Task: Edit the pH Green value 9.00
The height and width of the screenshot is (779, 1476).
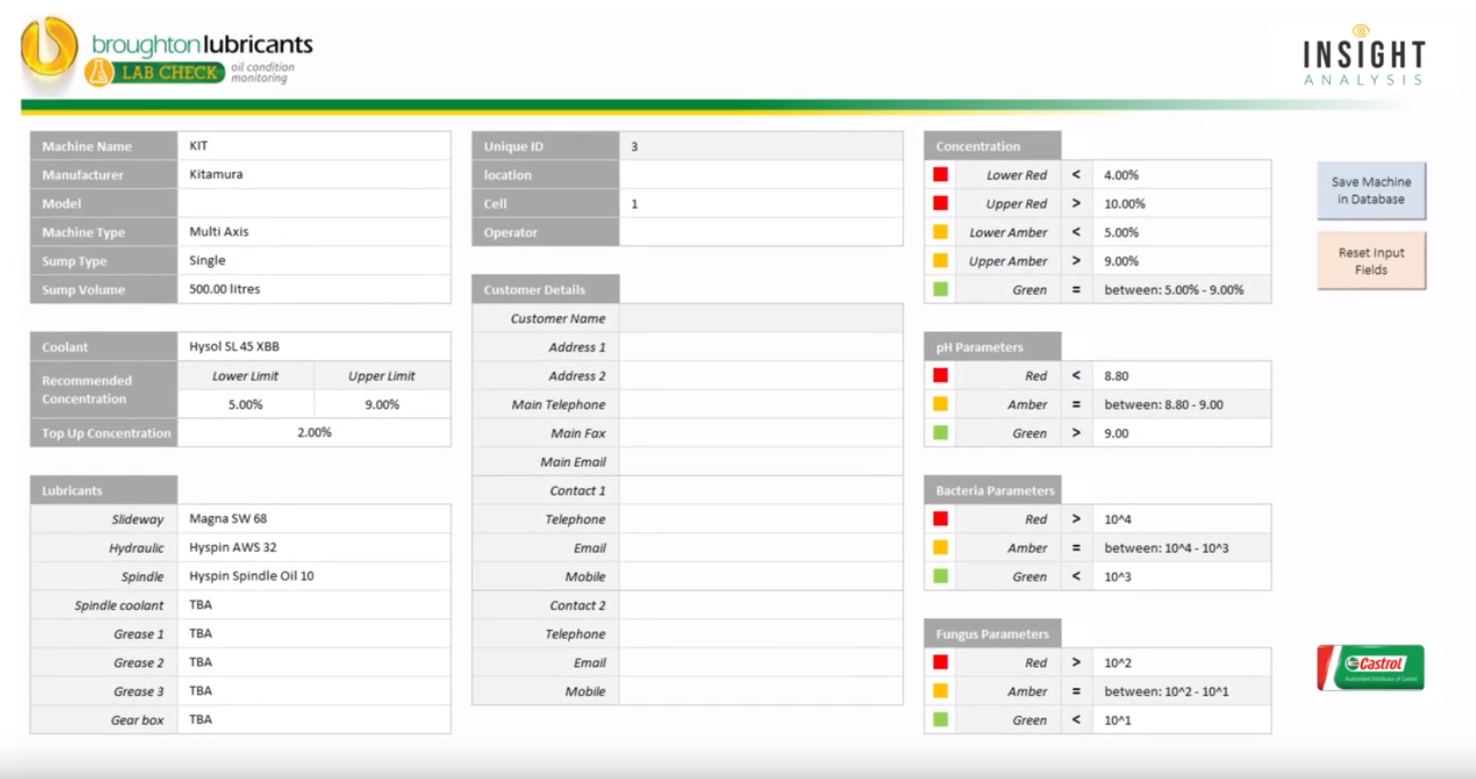Action: (x=1182, y=433)
